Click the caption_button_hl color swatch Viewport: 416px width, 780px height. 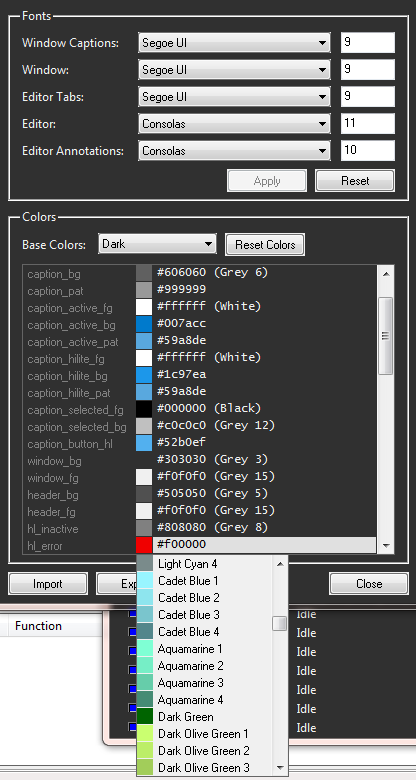coord(144,443)
